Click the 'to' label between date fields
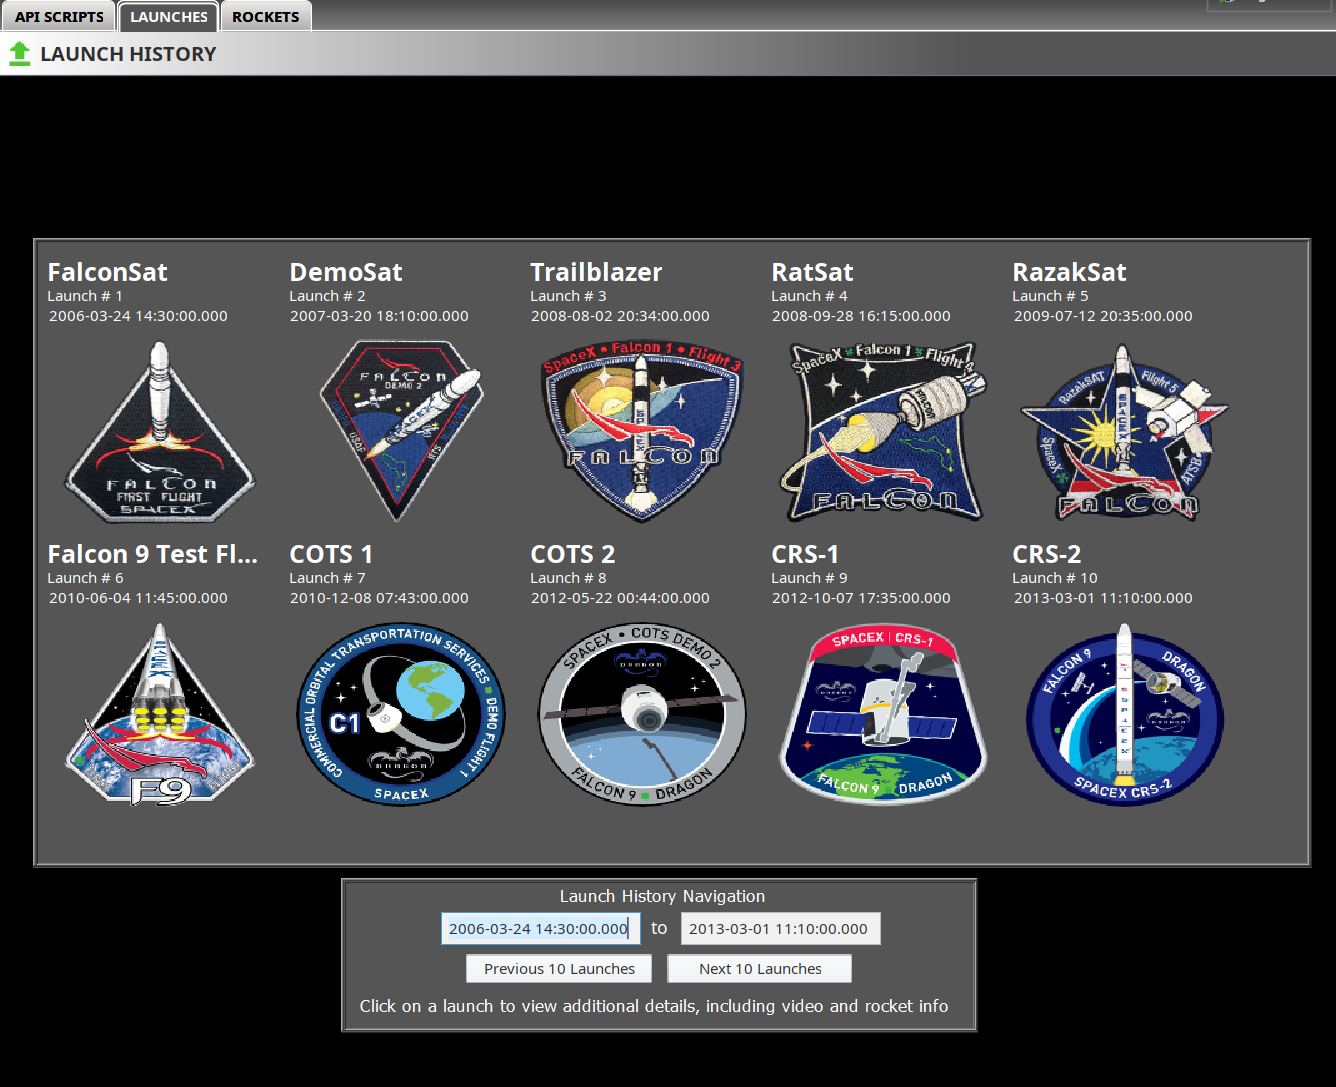Screen dimensions: 1336x1087 [x=659, y=928]
